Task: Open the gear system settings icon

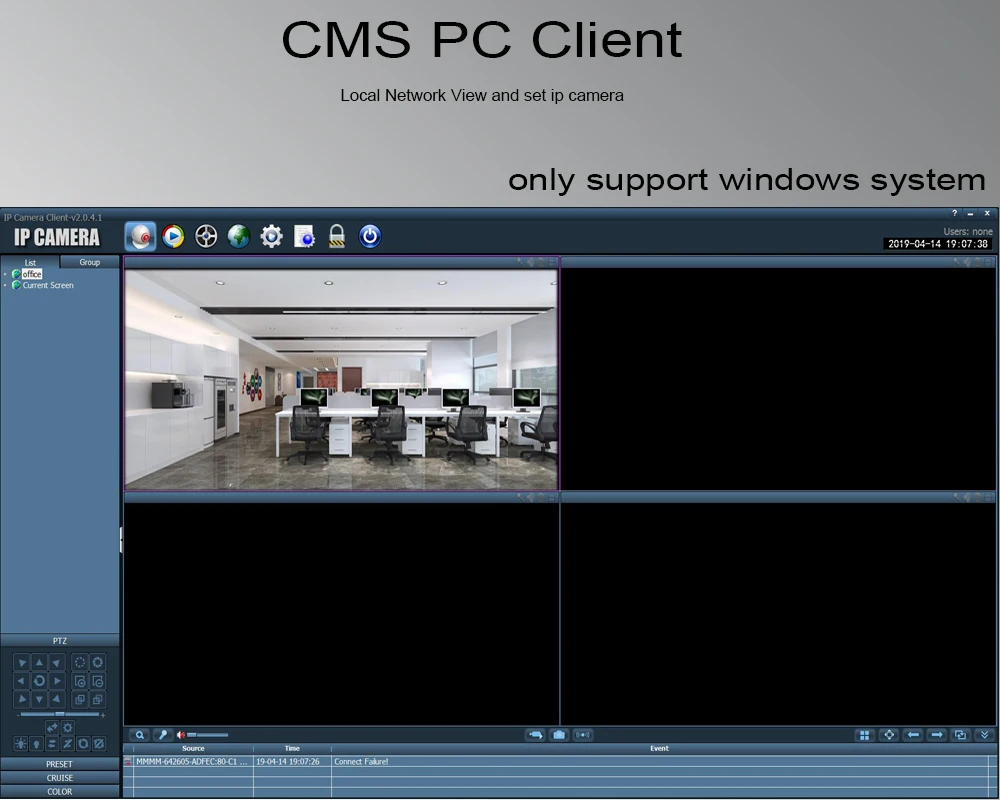Action: pos(272,237)
